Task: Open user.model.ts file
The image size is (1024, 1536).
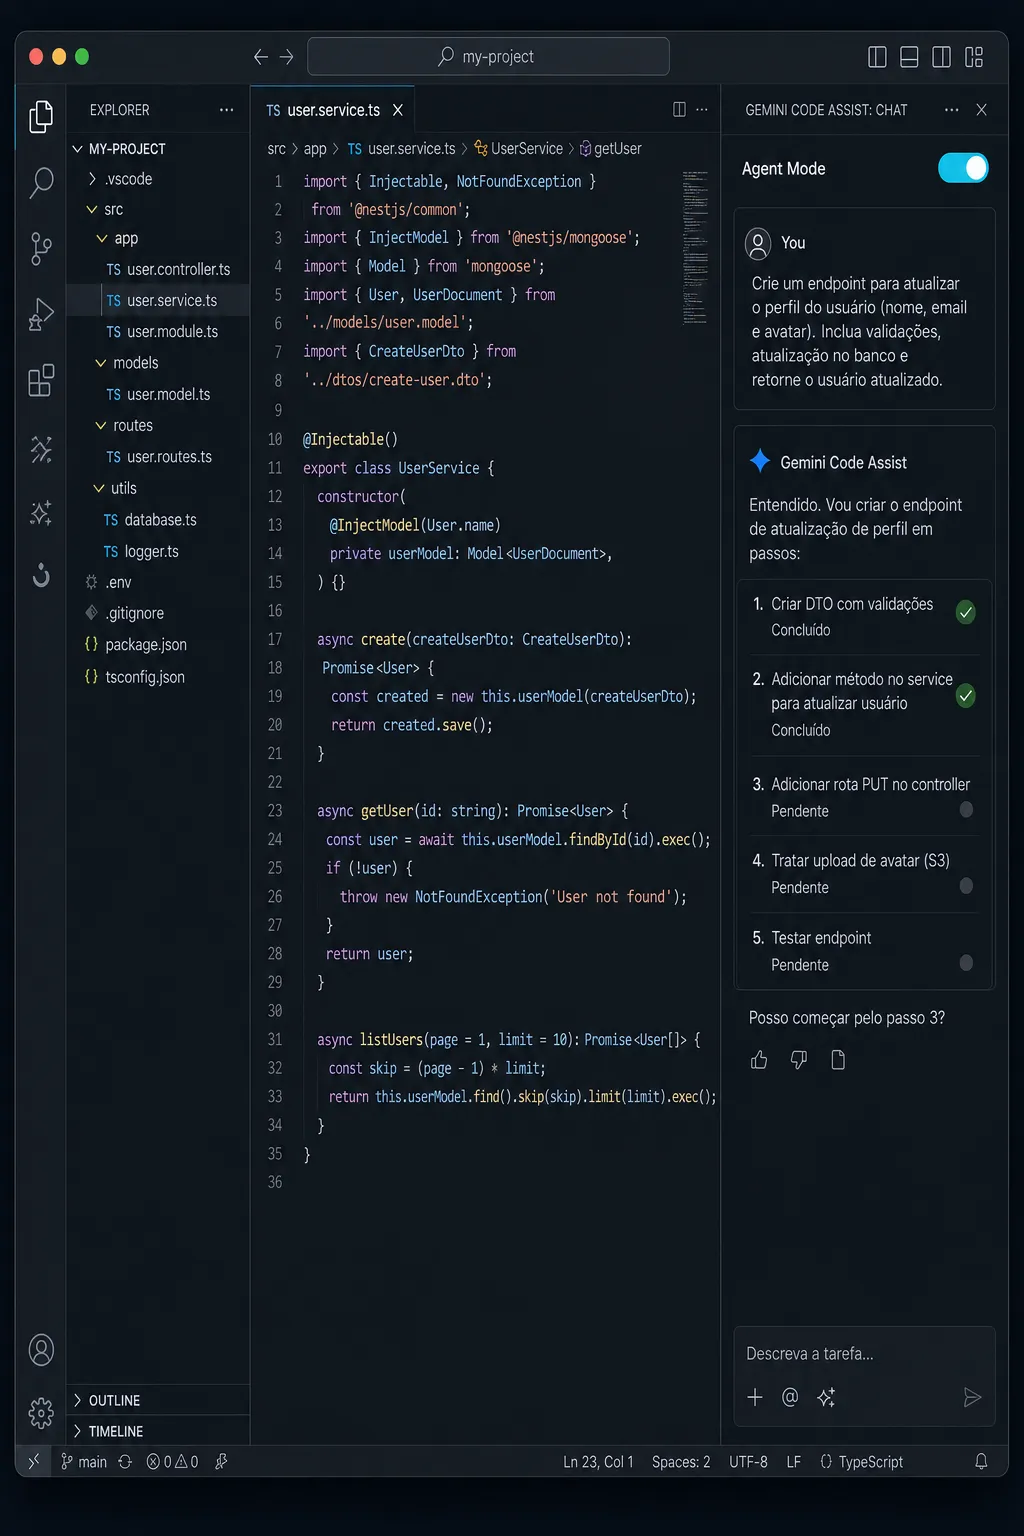Action: pyautogui.click(x=158, y=395)
